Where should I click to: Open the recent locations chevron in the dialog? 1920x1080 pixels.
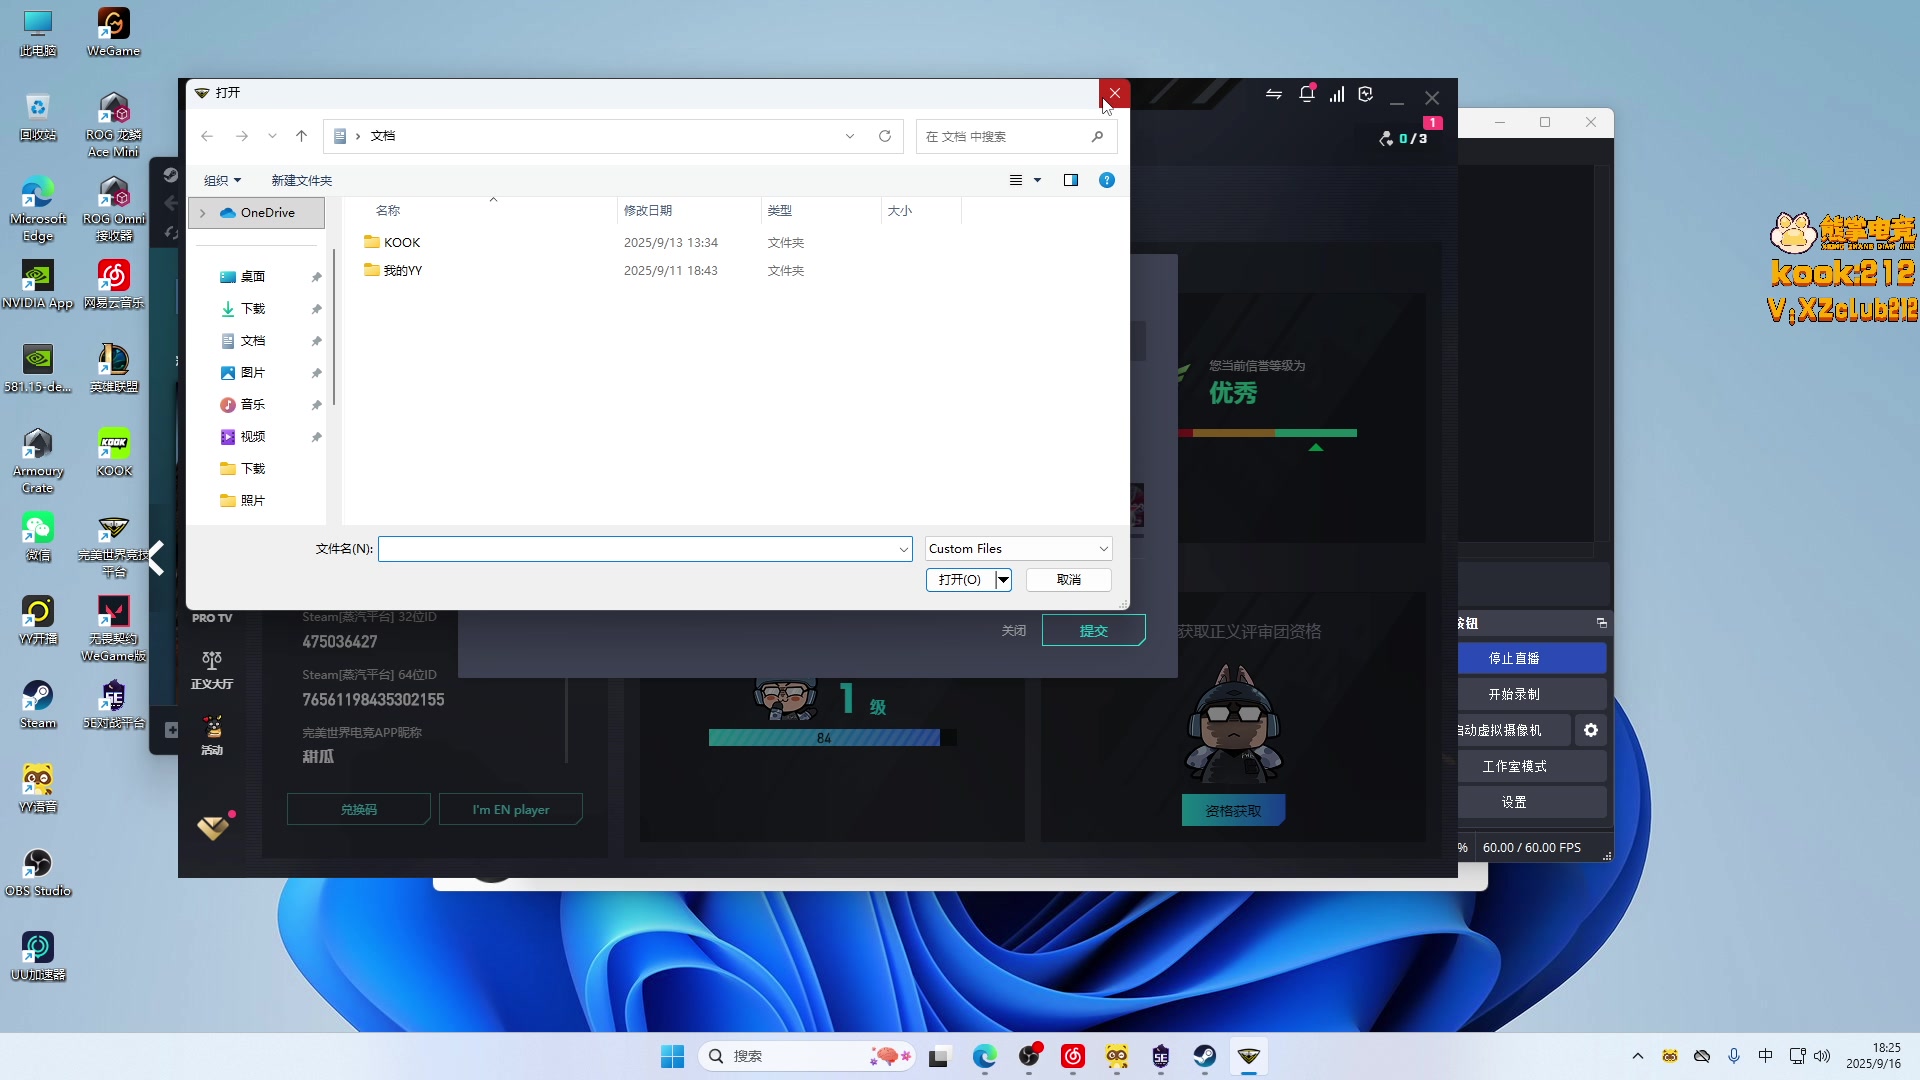[272, 136]
